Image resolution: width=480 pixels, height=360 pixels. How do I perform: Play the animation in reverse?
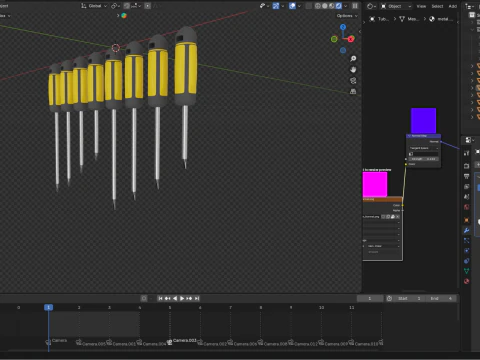pyautogui.click(x=175, y=298)
